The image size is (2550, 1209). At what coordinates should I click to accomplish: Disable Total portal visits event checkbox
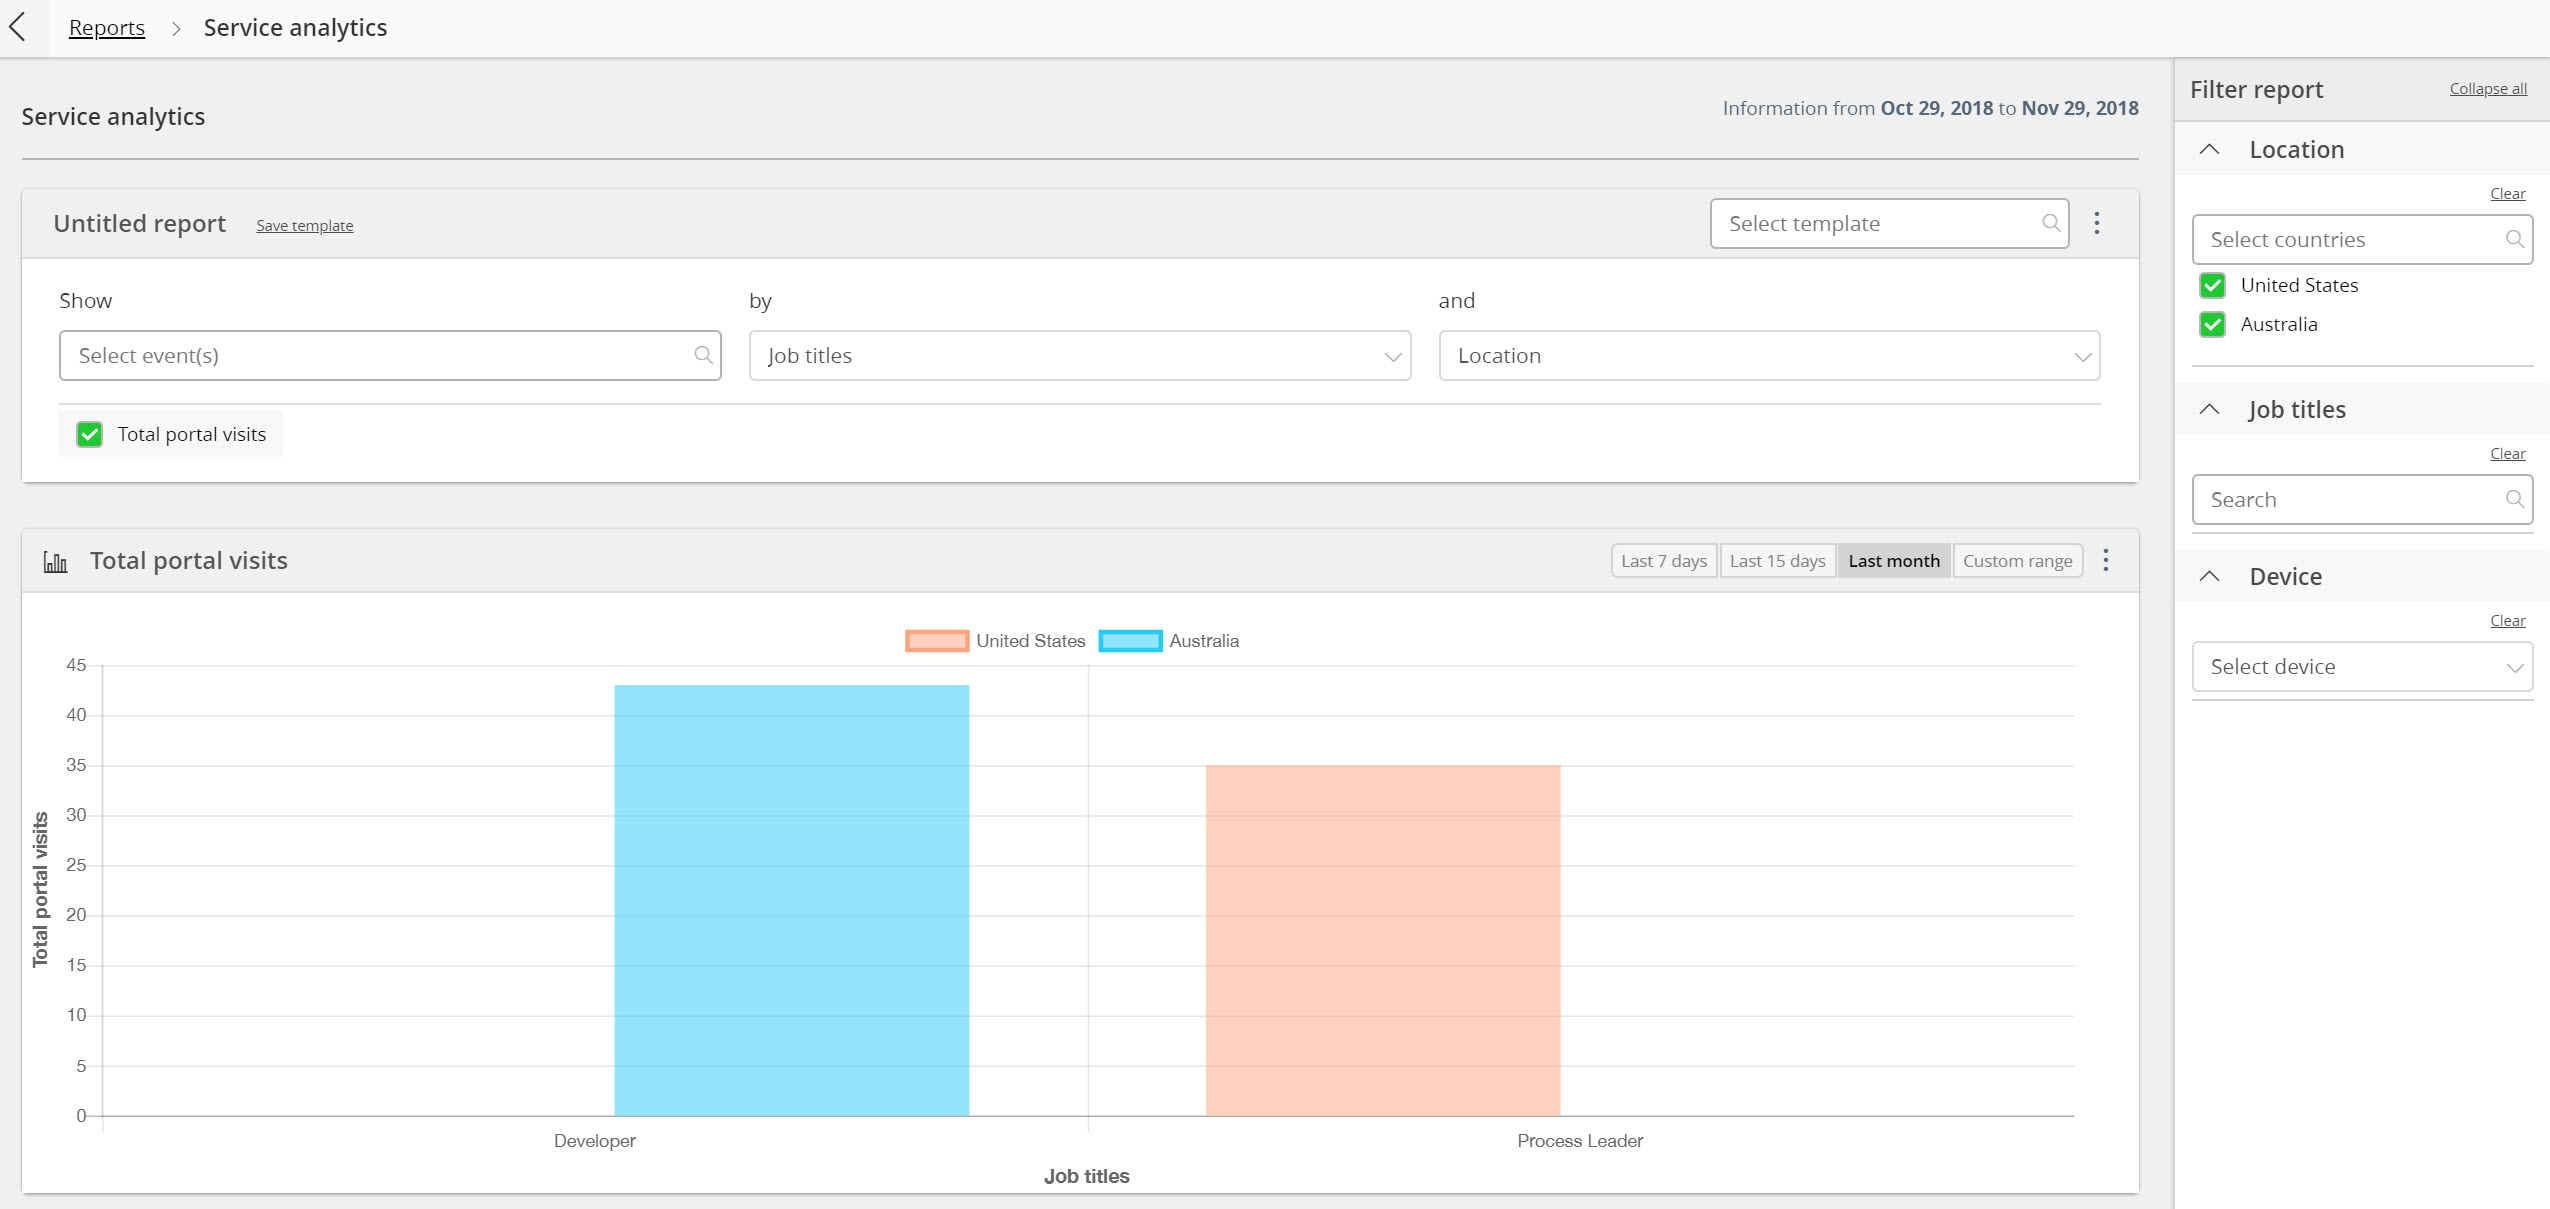coord(91,433)
